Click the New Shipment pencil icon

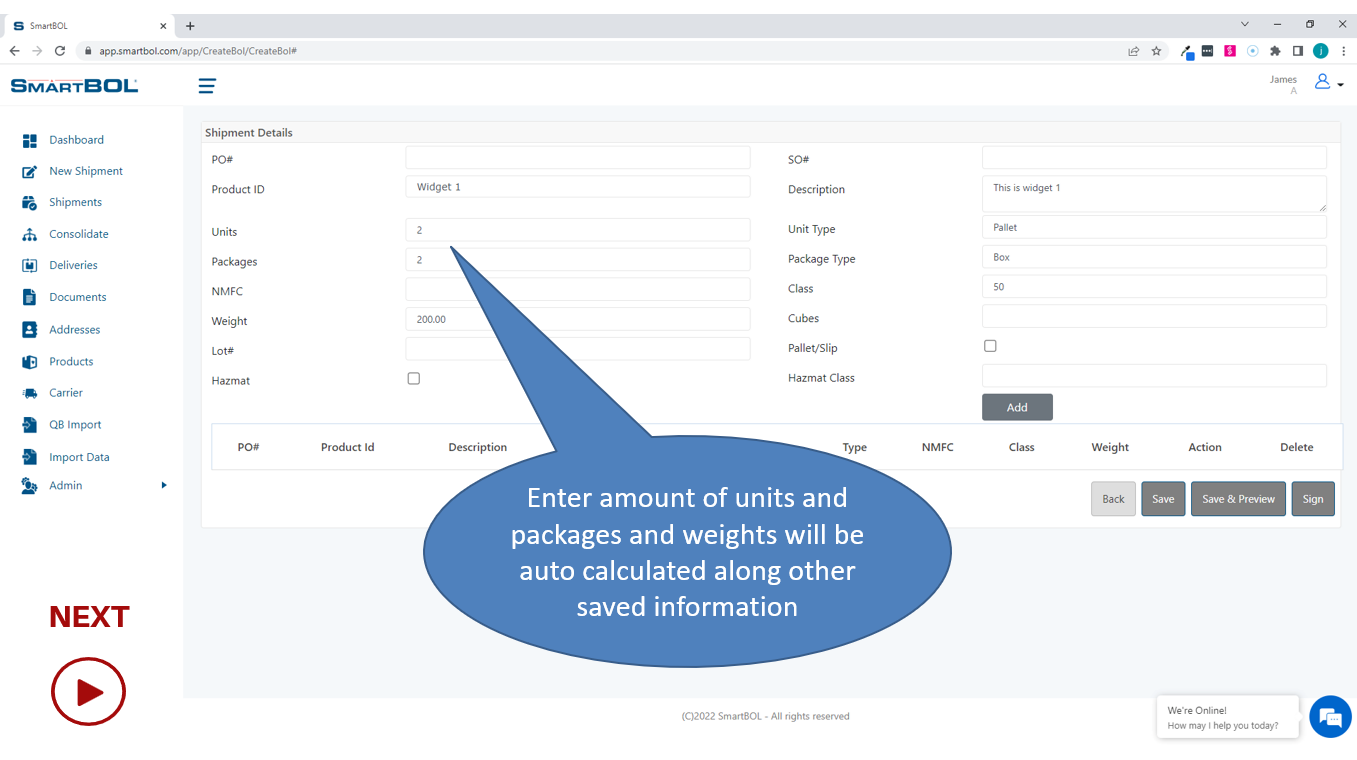pos(30,172)
